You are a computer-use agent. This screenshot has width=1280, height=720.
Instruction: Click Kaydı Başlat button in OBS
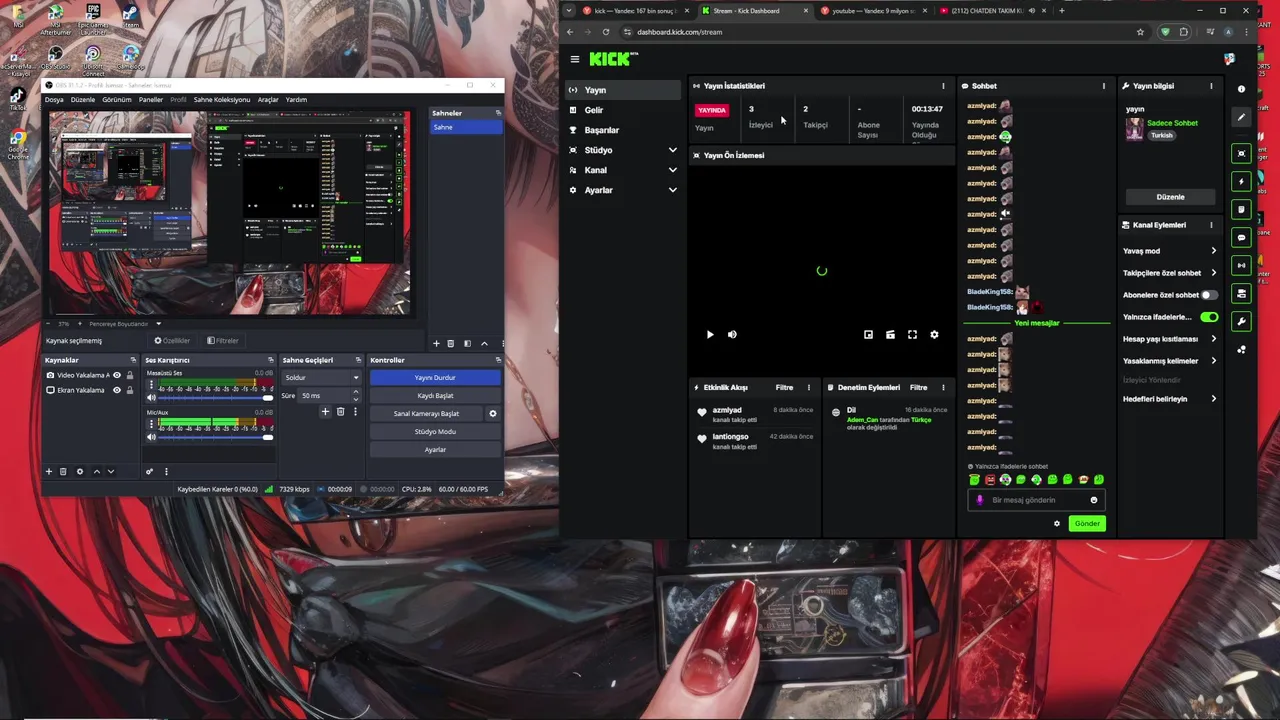tap(435, 395)
